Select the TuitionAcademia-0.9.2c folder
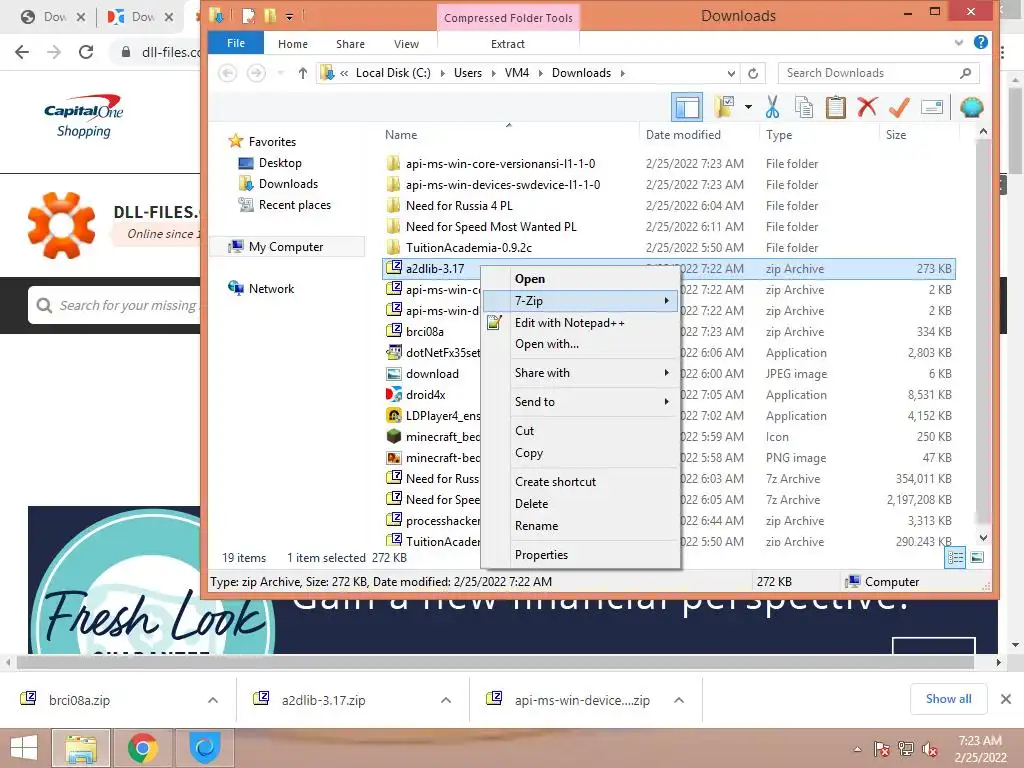This screenshot has height=768, width=1024. pos(468,248)
